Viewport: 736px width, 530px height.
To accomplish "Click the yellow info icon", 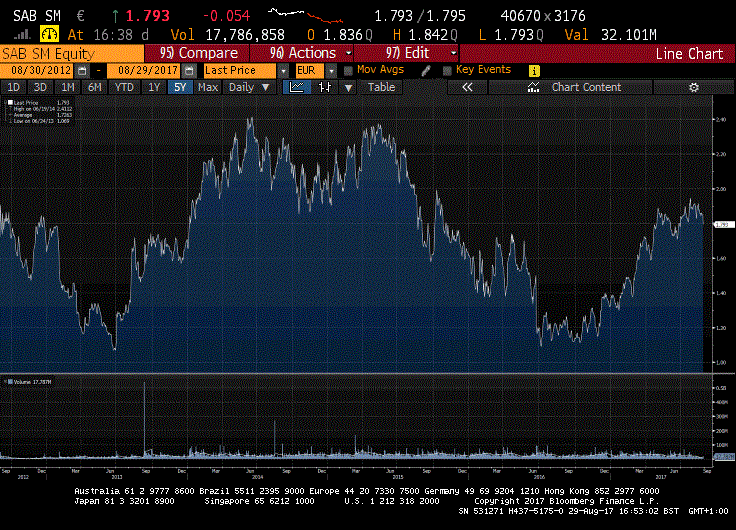I will [534, 71].
